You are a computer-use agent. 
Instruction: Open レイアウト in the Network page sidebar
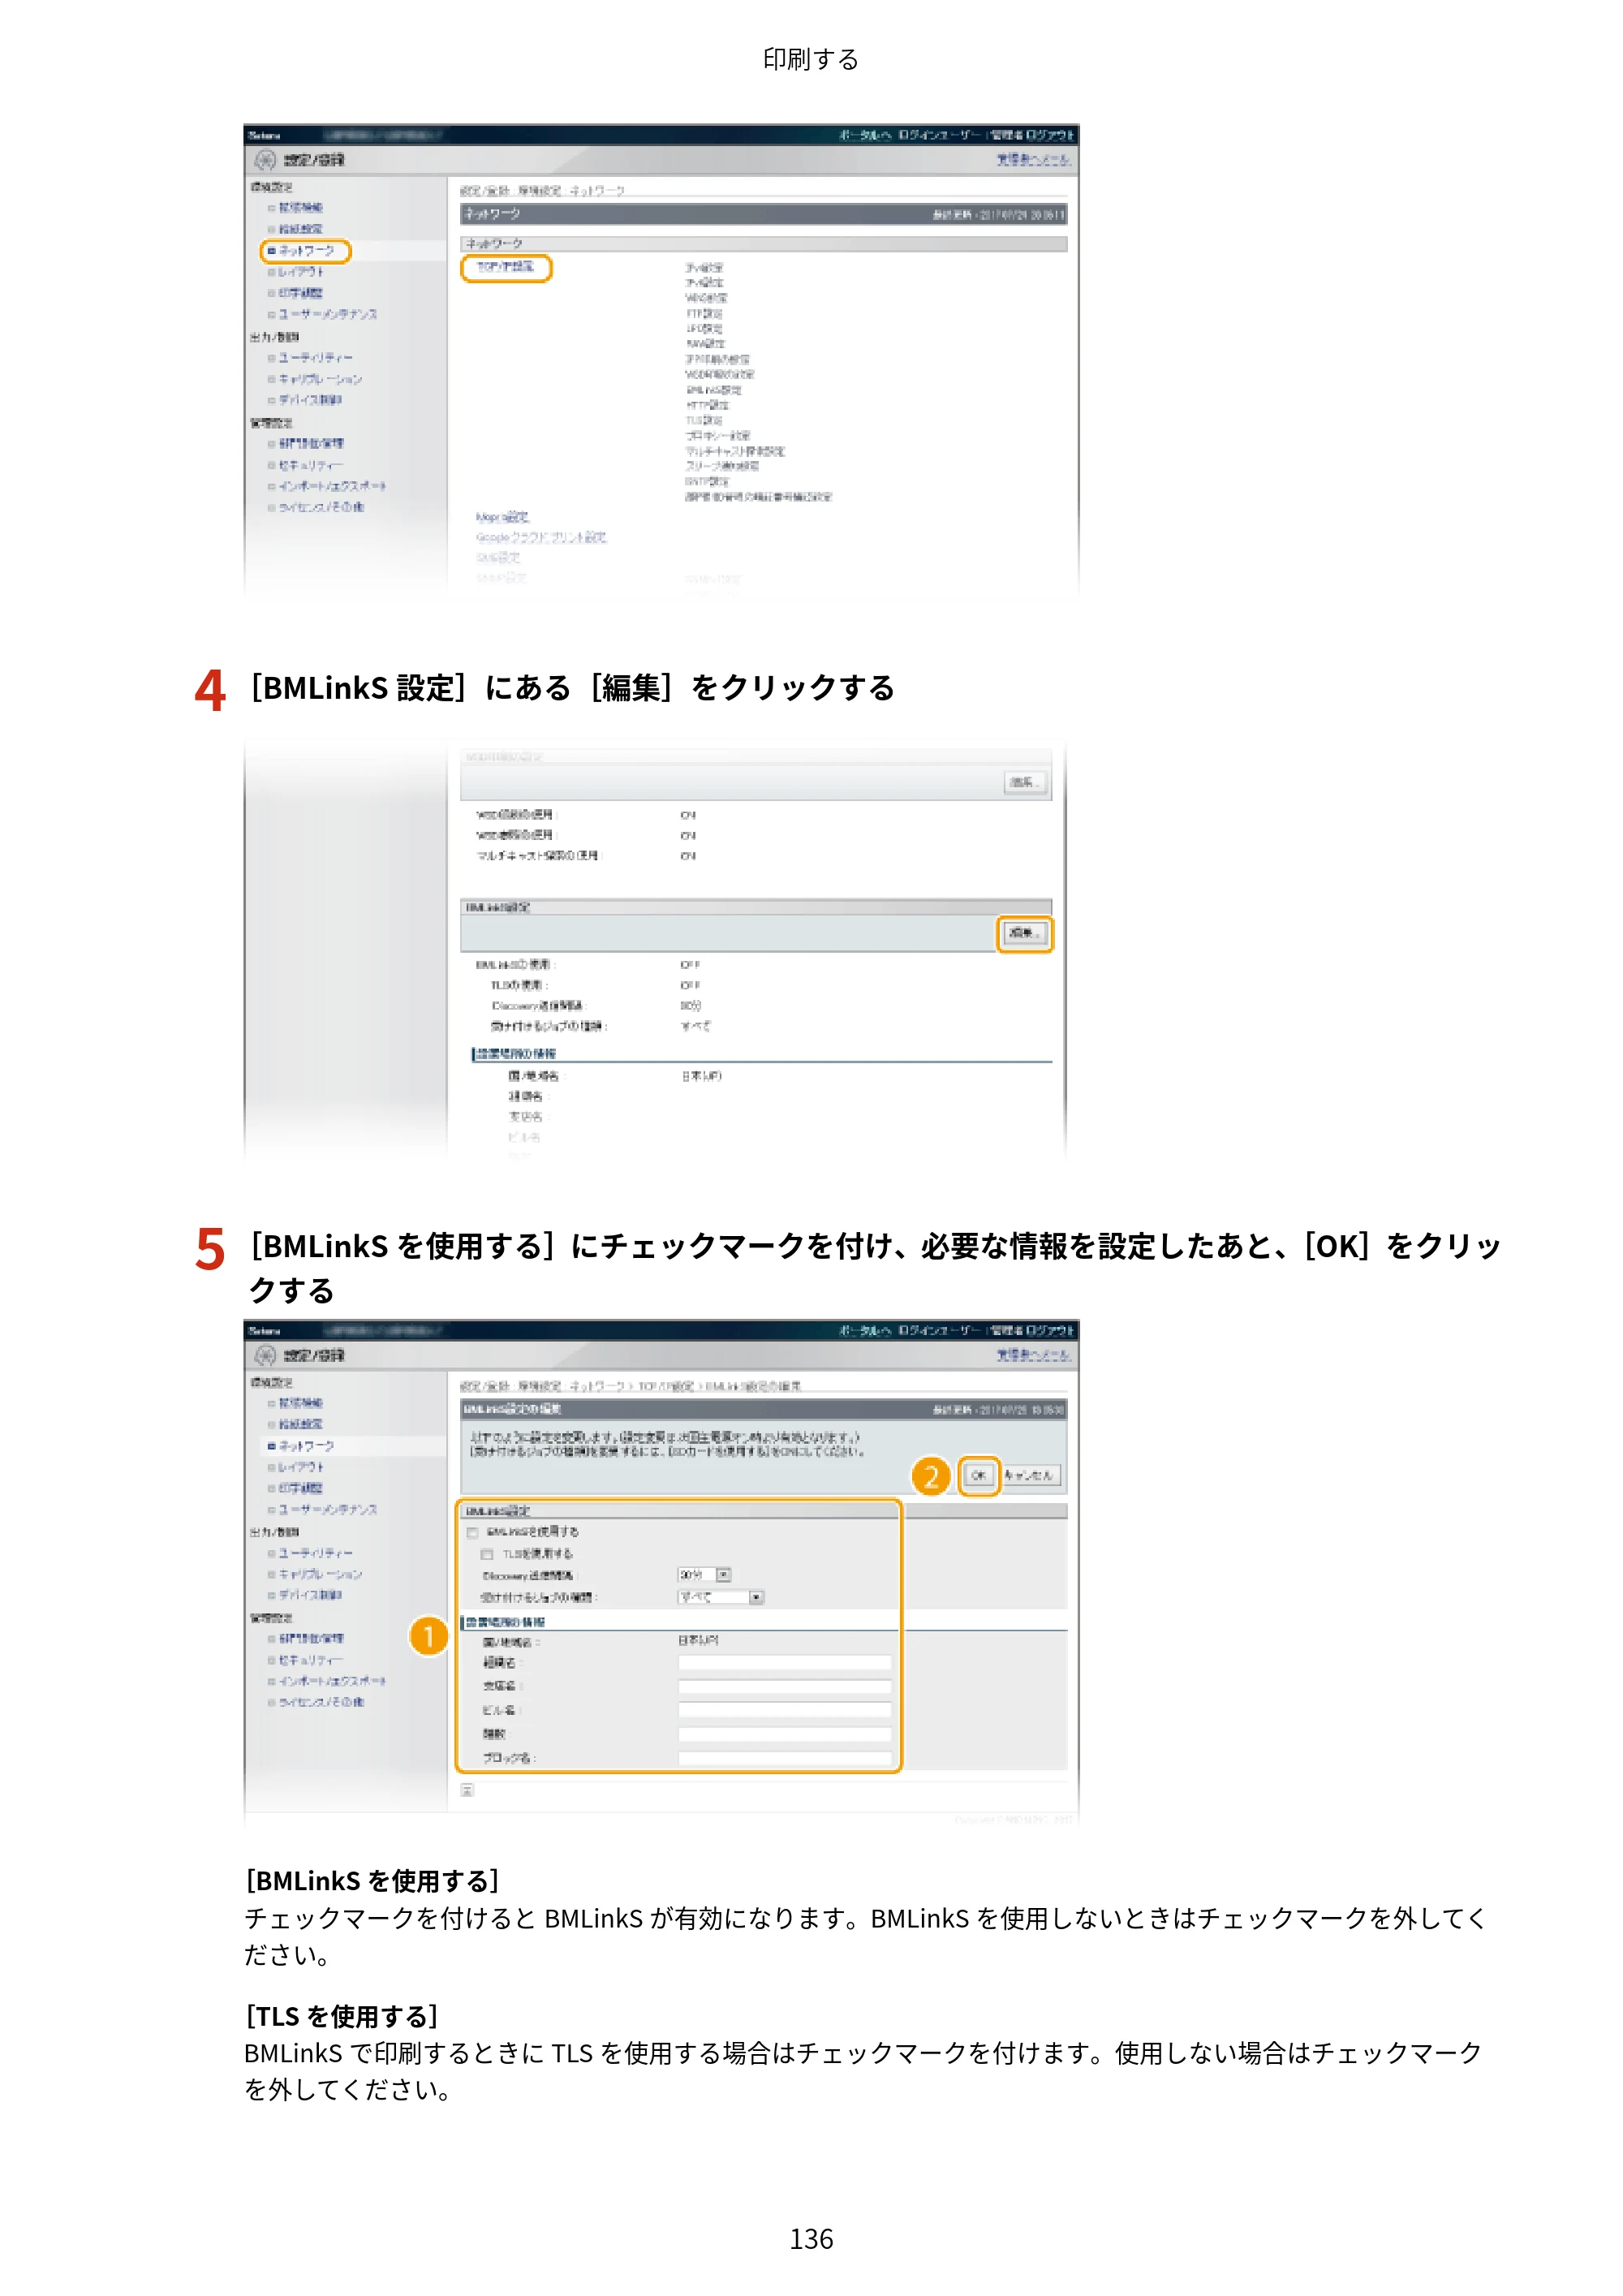point(300,272)
